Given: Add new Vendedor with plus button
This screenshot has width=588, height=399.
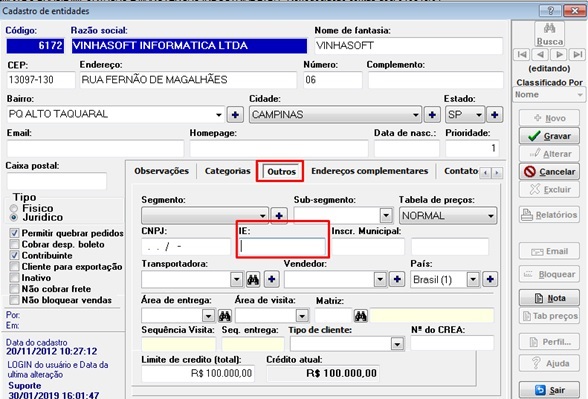Looking at the screenshot, I should (x=397, y=279).
